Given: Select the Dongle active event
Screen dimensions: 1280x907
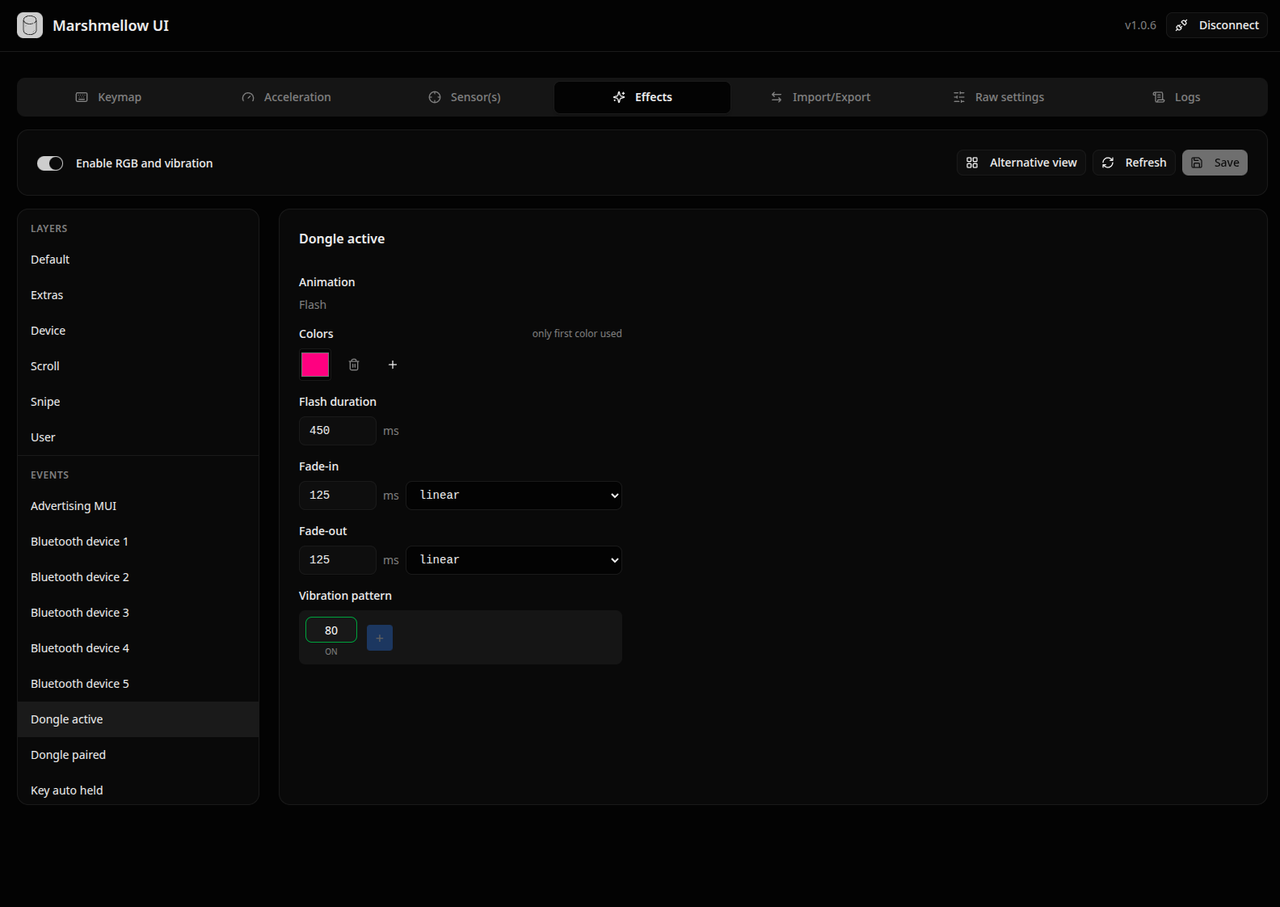Looking at the screenshot, I should [x=138, y=720].
